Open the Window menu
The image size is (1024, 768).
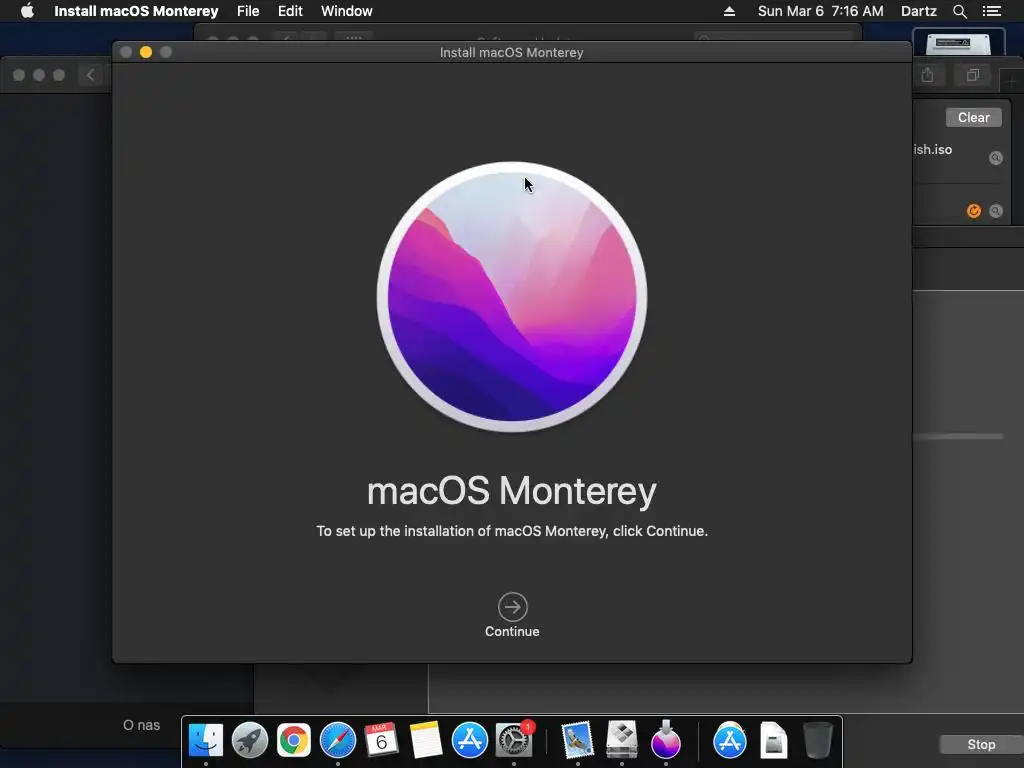pos(347,11)
